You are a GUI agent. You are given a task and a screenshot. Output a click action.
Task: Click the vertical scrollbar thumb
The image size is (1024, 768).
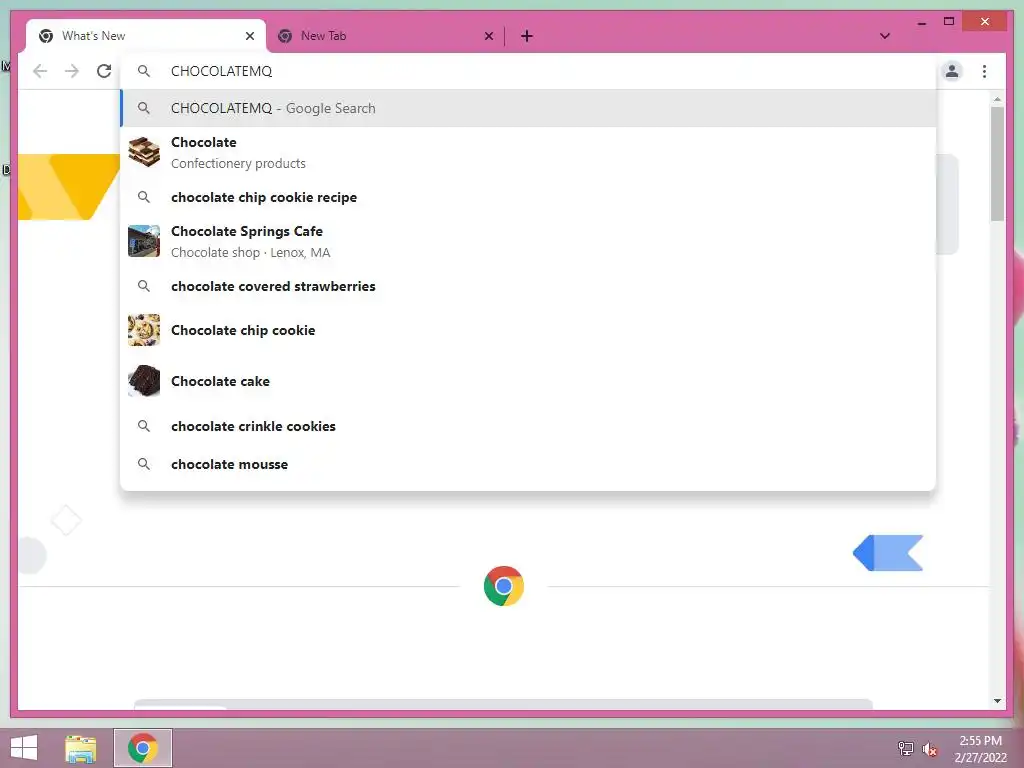tap(997, 165)
